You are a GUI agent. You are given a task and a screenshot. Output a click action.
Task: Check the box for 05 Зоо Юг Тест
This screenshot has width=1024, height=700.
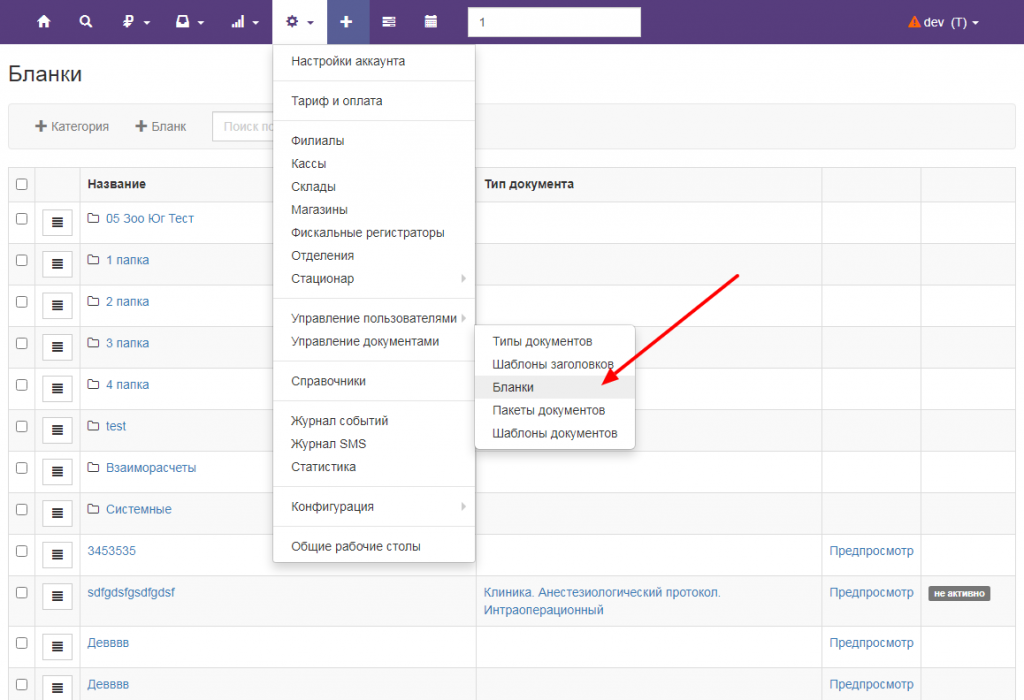point(22,219)
